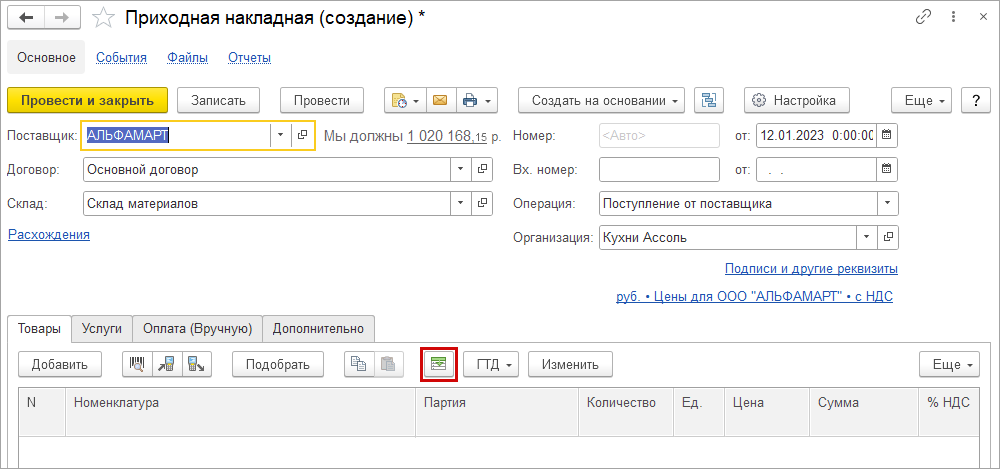The height and width of the screenshot is (469, 1000).
Task: Open the print icon menu
Action: (477, 100)
